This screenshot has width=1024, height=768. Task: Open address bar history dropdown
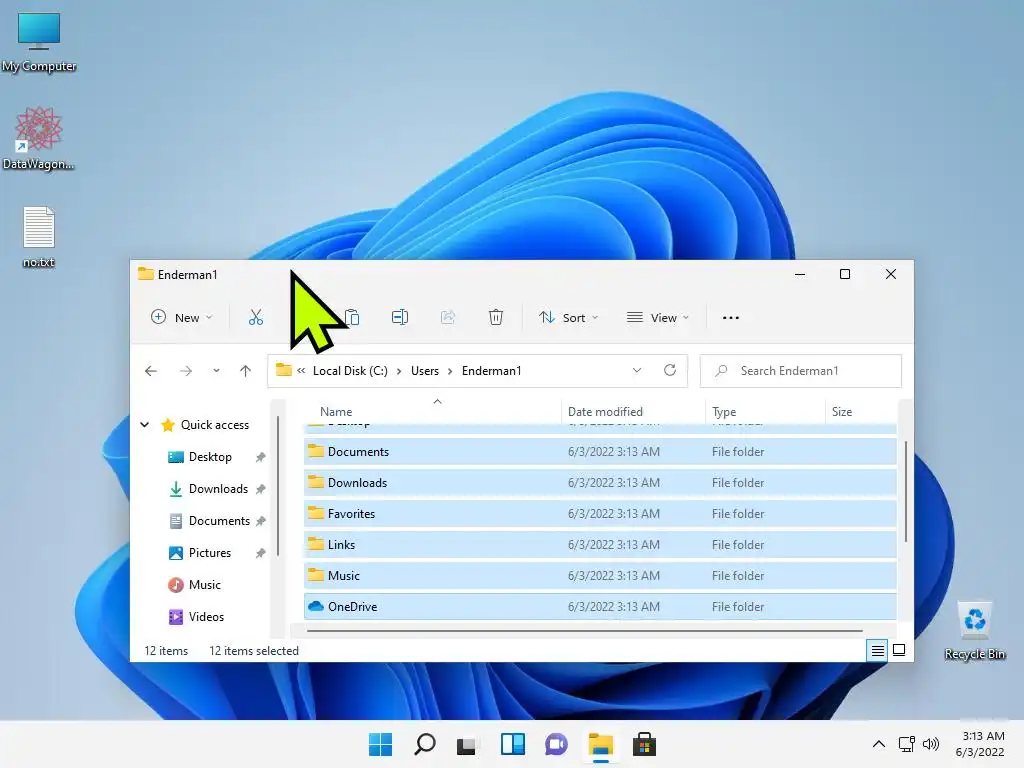click(x=637, y=370)
